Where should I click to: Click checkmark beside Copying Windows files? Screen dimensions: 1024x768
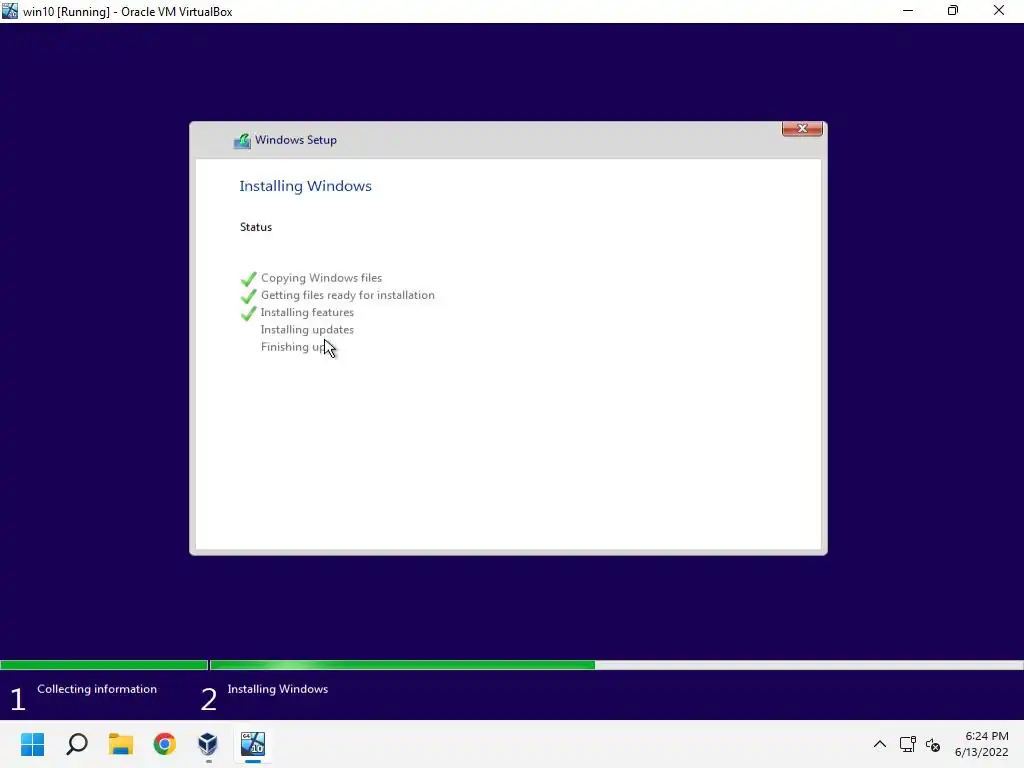coord(248,279)
